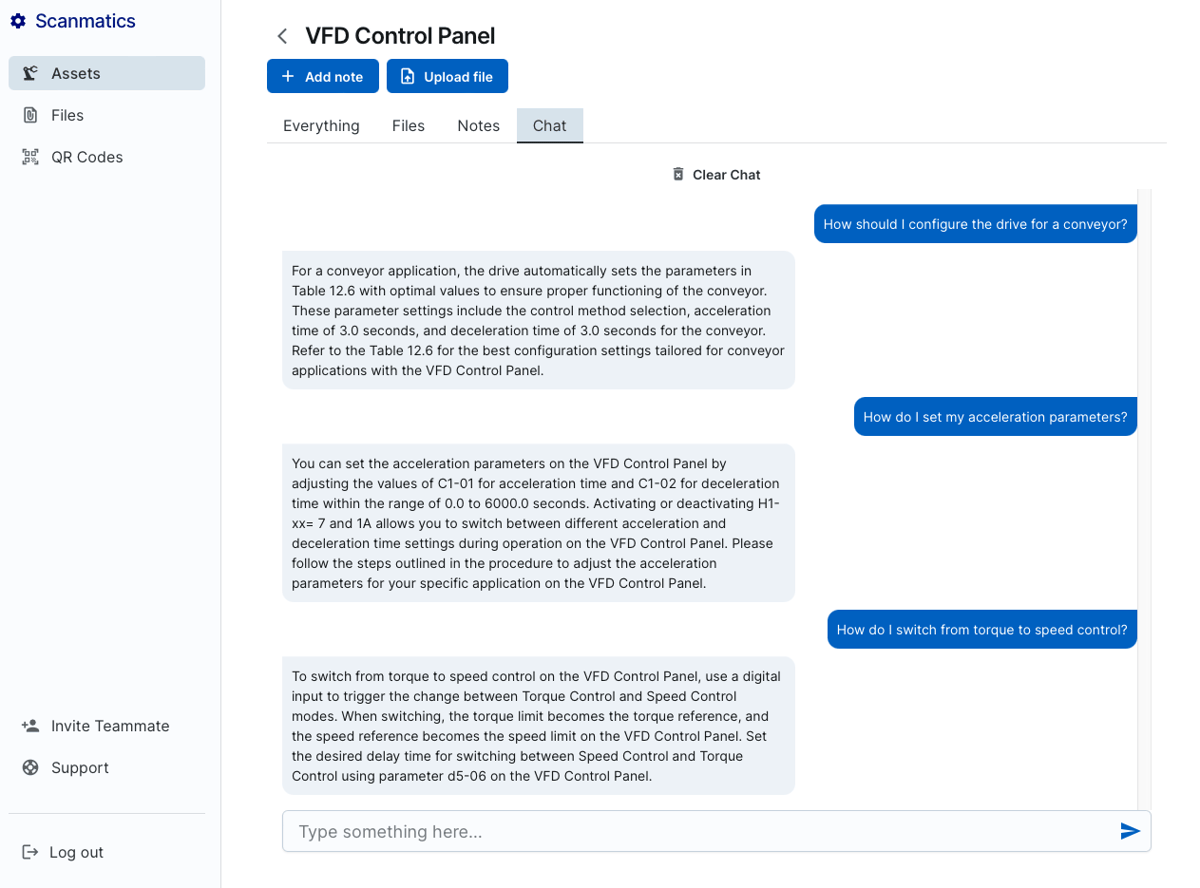The height and width of the screenshot is (888, 1200).
Task: Click the Add note button
Action: tap(323, 76)
